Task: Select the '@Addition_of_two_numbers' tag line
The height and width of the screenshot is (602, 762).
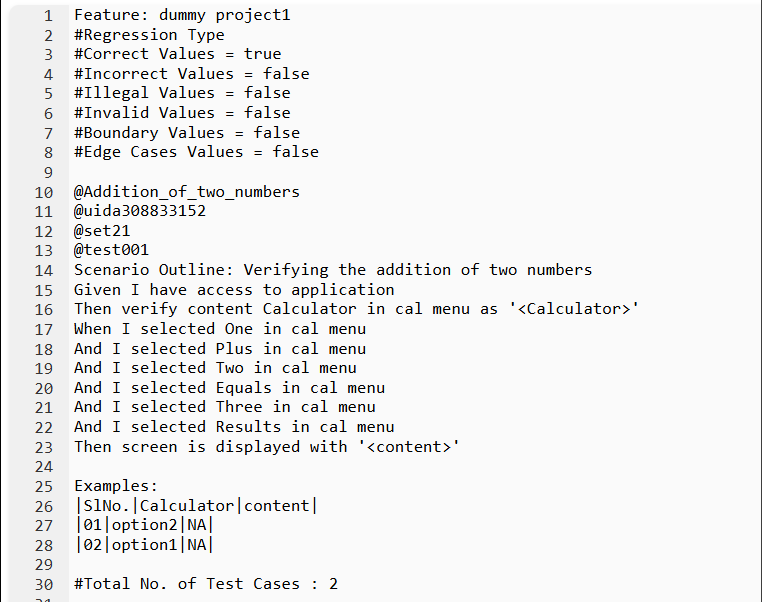Action: point(187,192)
